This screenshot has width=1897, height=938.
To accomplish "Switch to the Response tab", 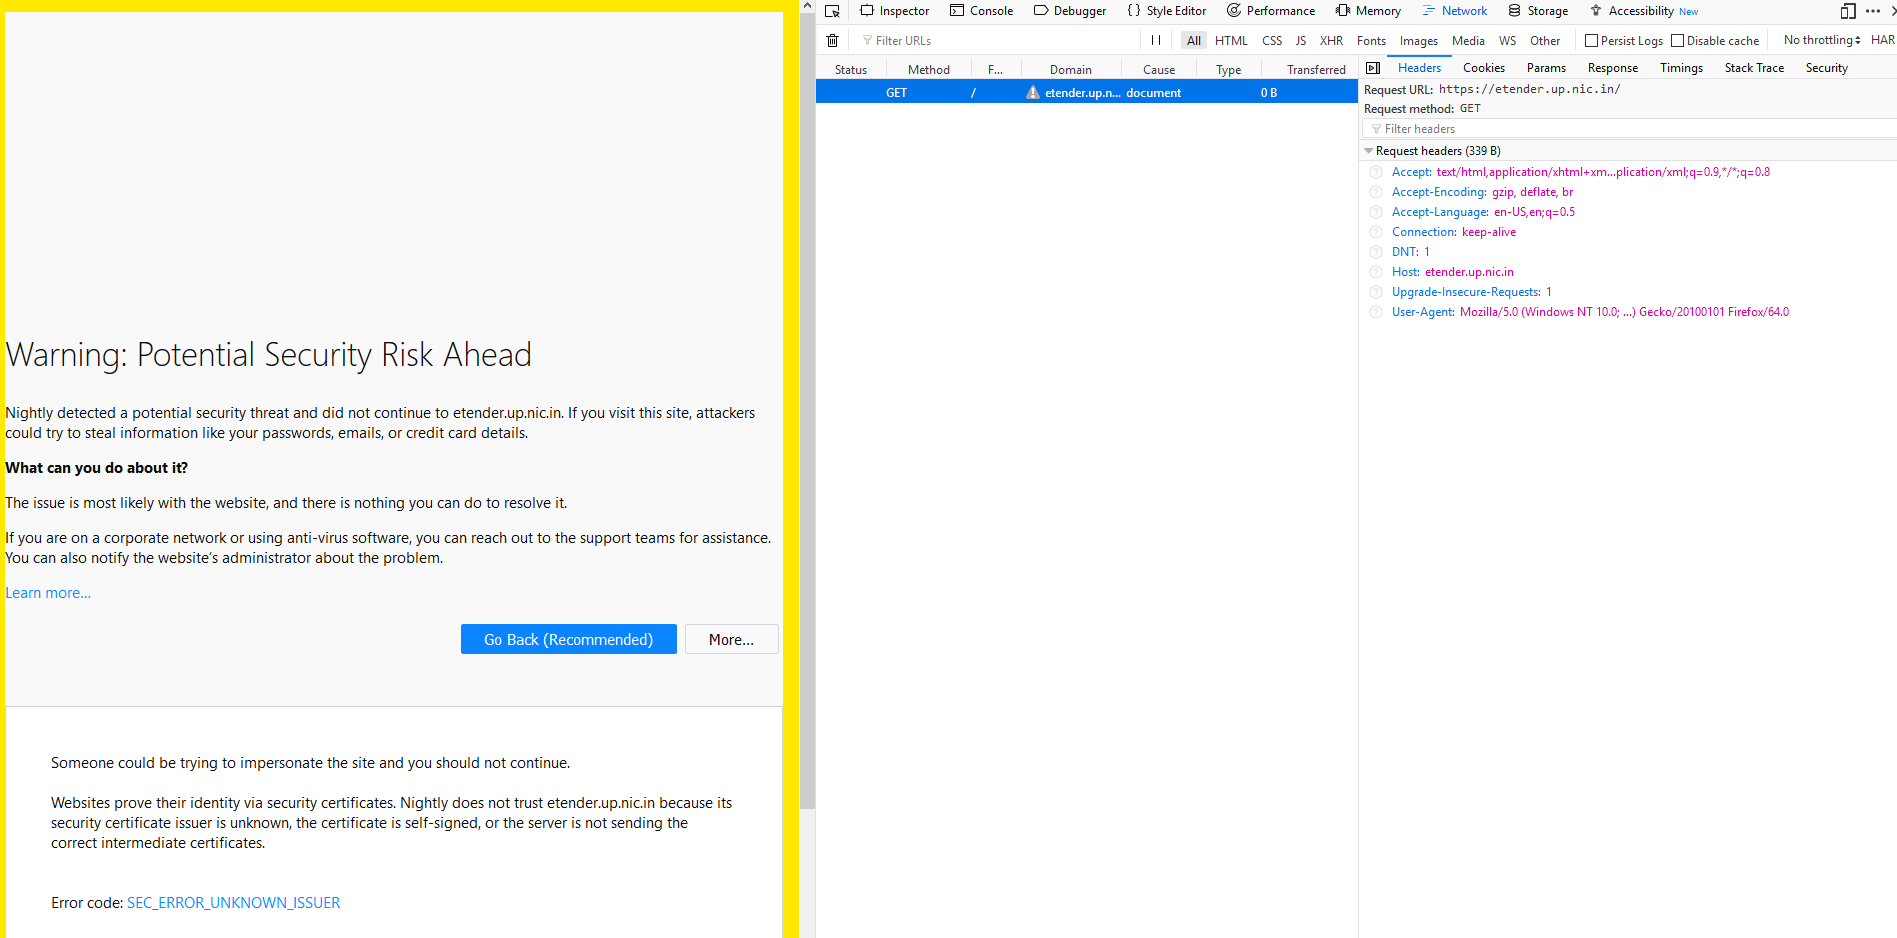I will tap(1612, 67).
